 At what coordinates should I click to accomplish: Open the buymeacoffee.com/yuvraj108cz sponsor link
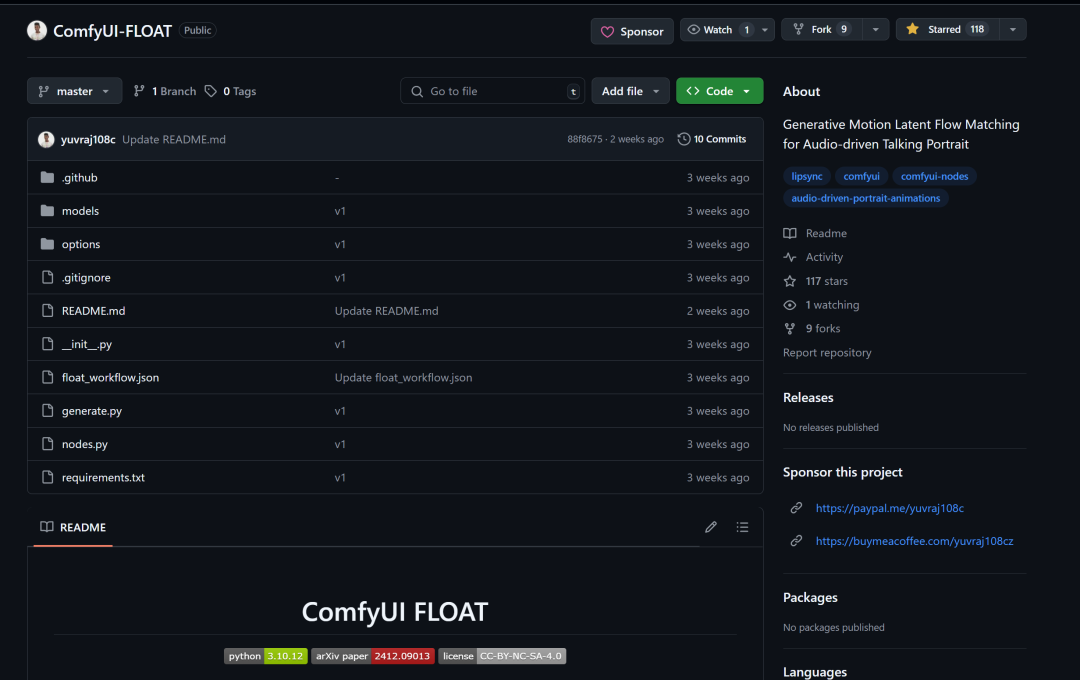[914, 542]
